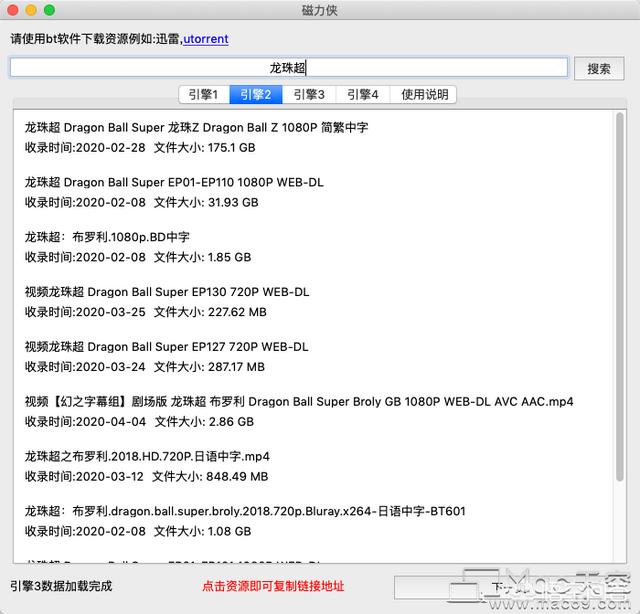
Task: Focus the search field containing 龙珠超
Action: [289, 67]
